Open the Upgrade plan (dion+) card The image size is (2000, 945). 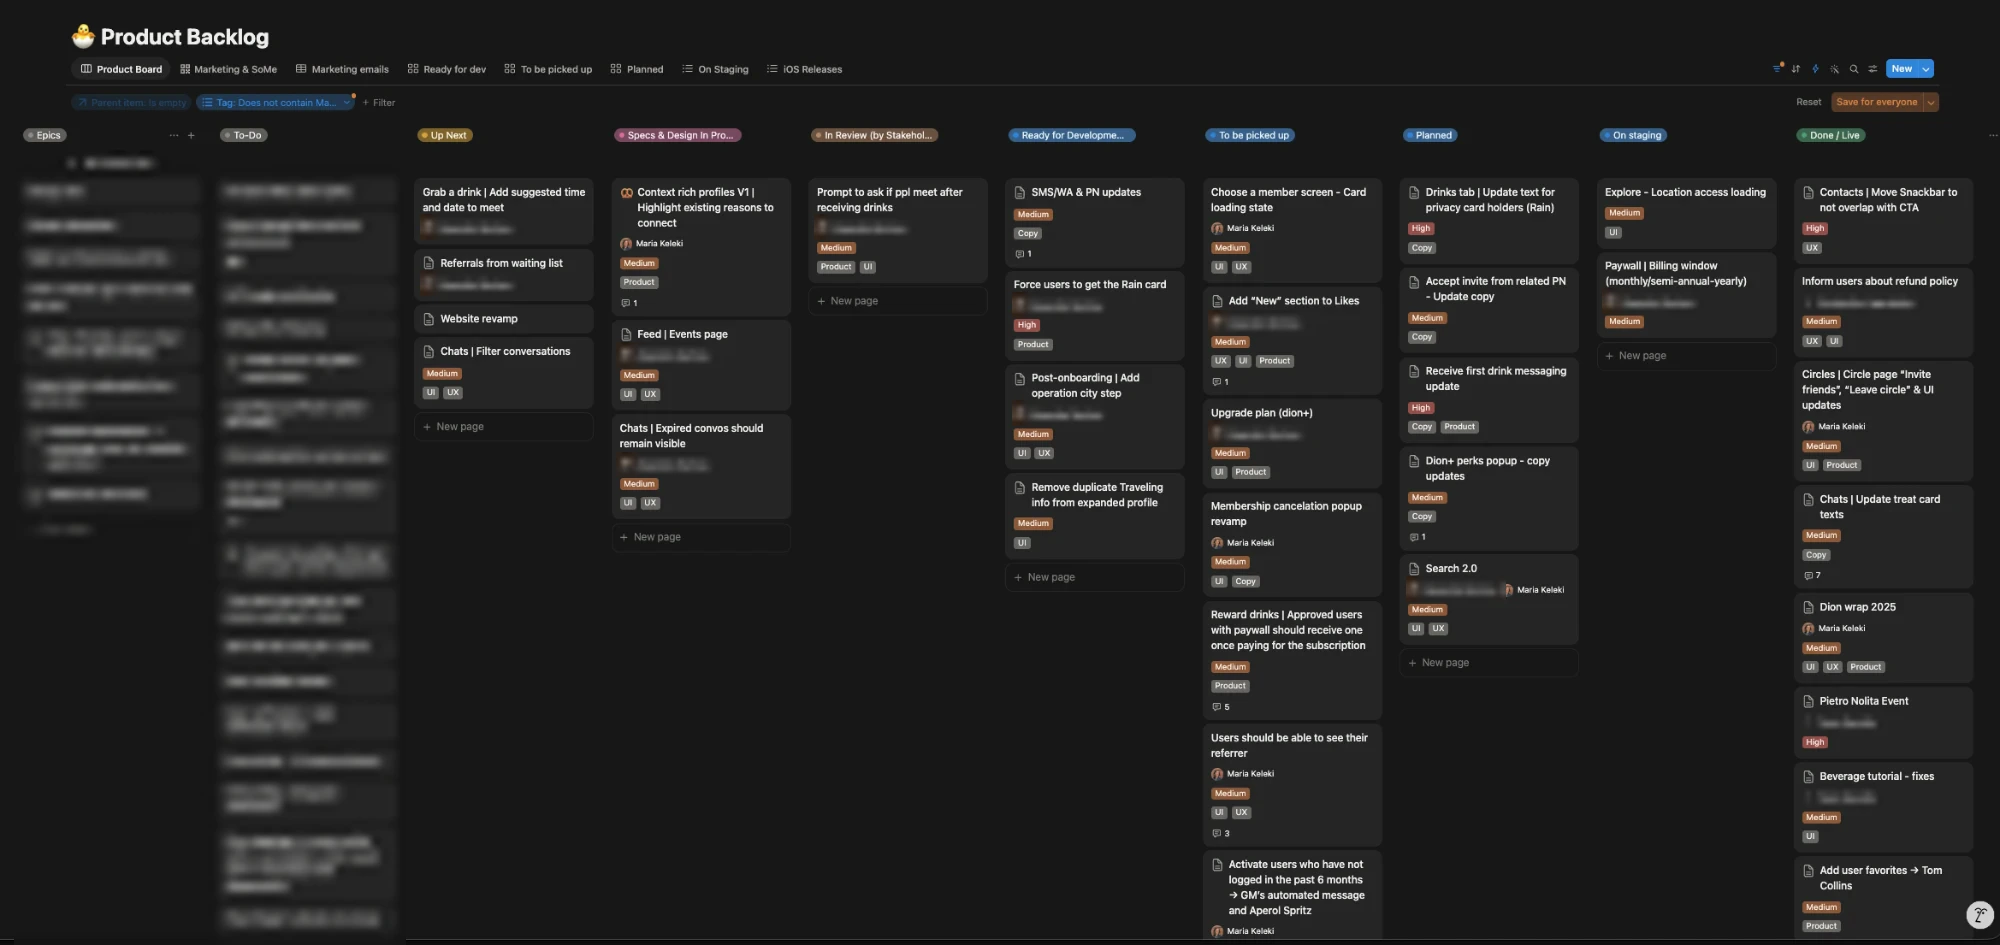[x=1292, y=444]
